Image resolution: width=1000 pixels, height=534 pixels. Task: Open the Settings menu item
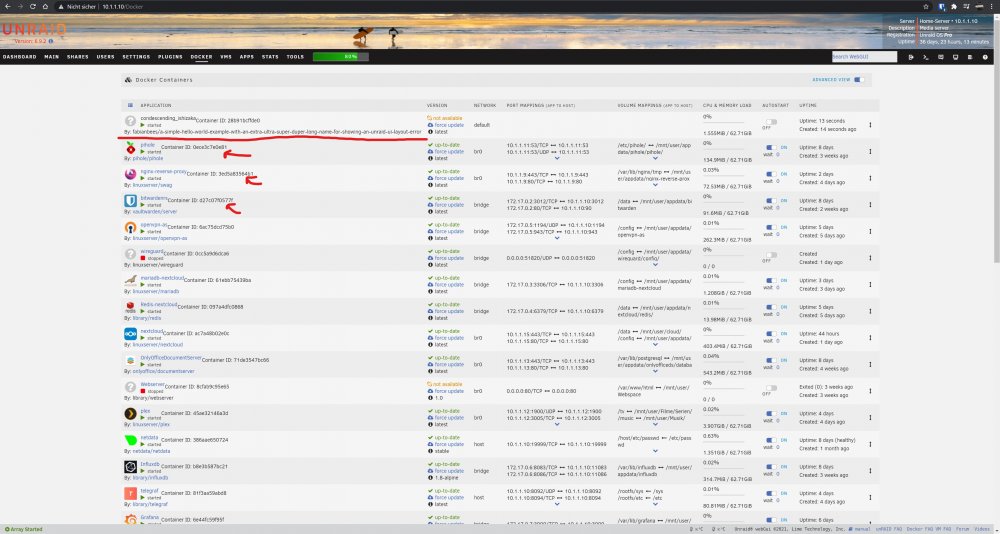pos(136,57)
